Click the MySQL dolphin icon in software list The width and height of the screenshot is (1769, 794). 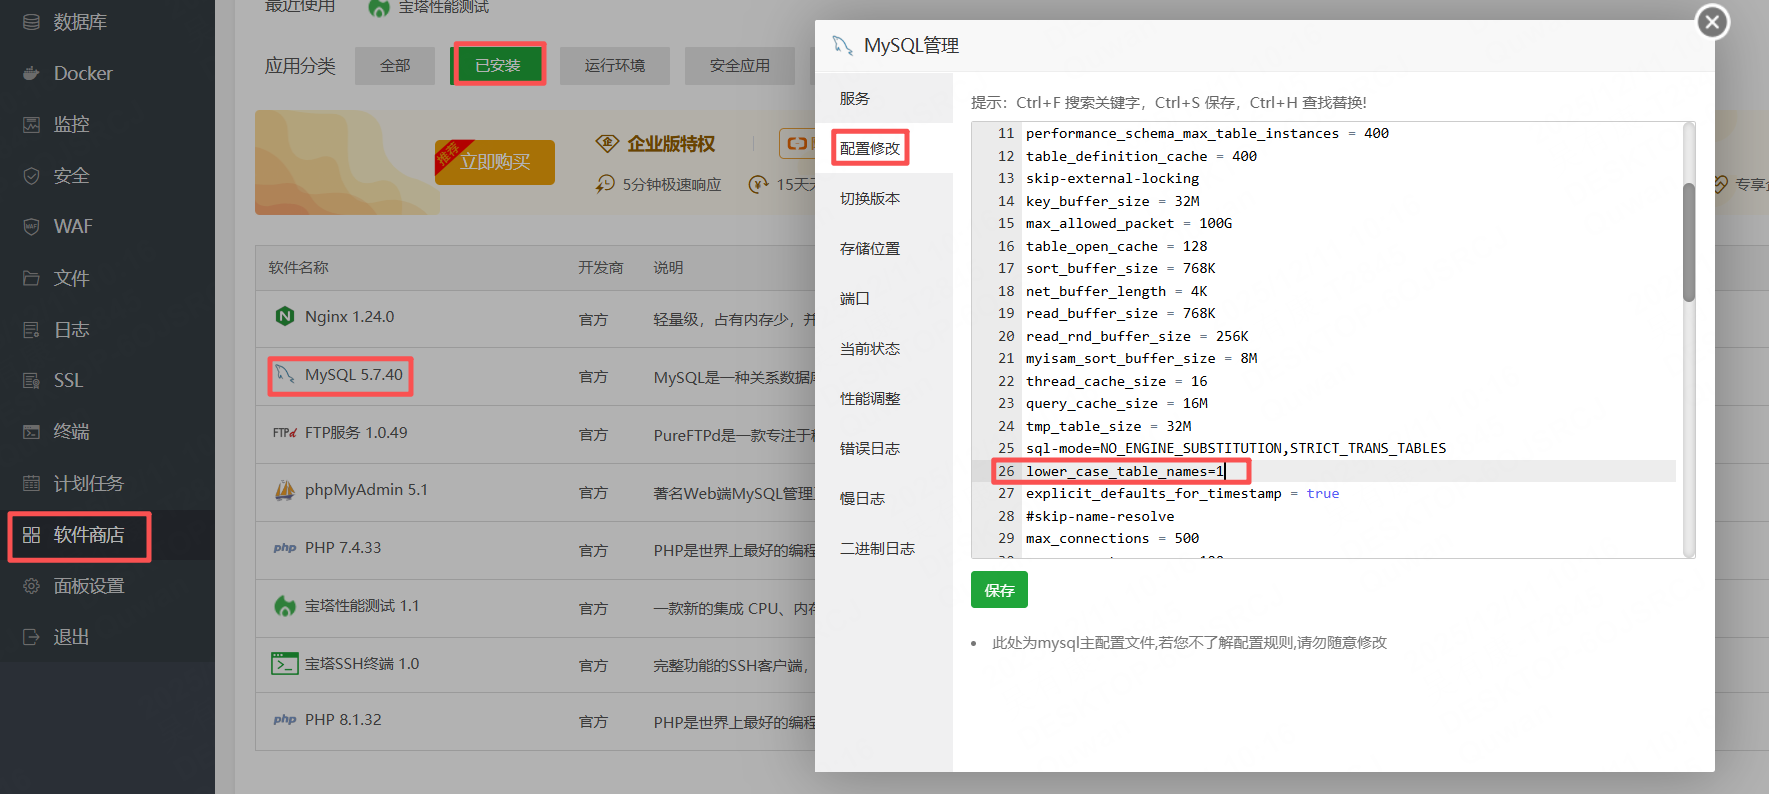point(285,375)
